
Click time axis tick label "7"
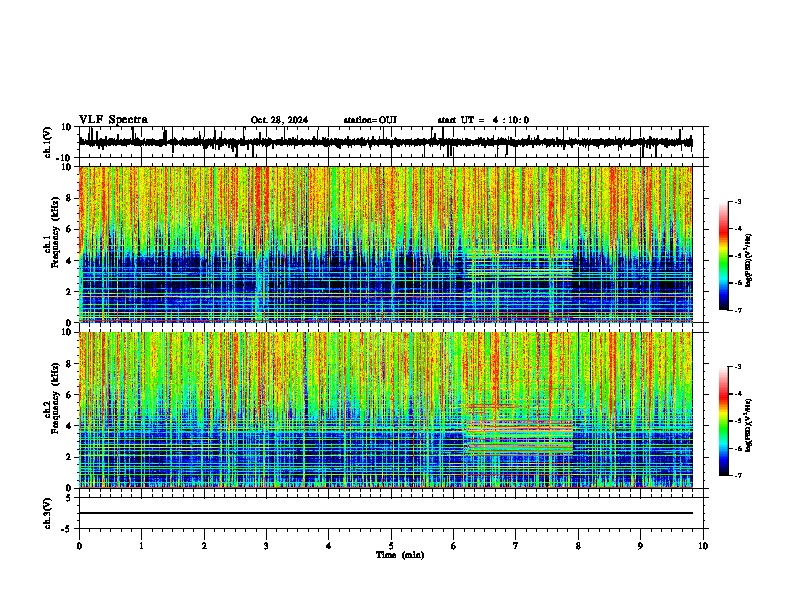click(x=516, y=546)
